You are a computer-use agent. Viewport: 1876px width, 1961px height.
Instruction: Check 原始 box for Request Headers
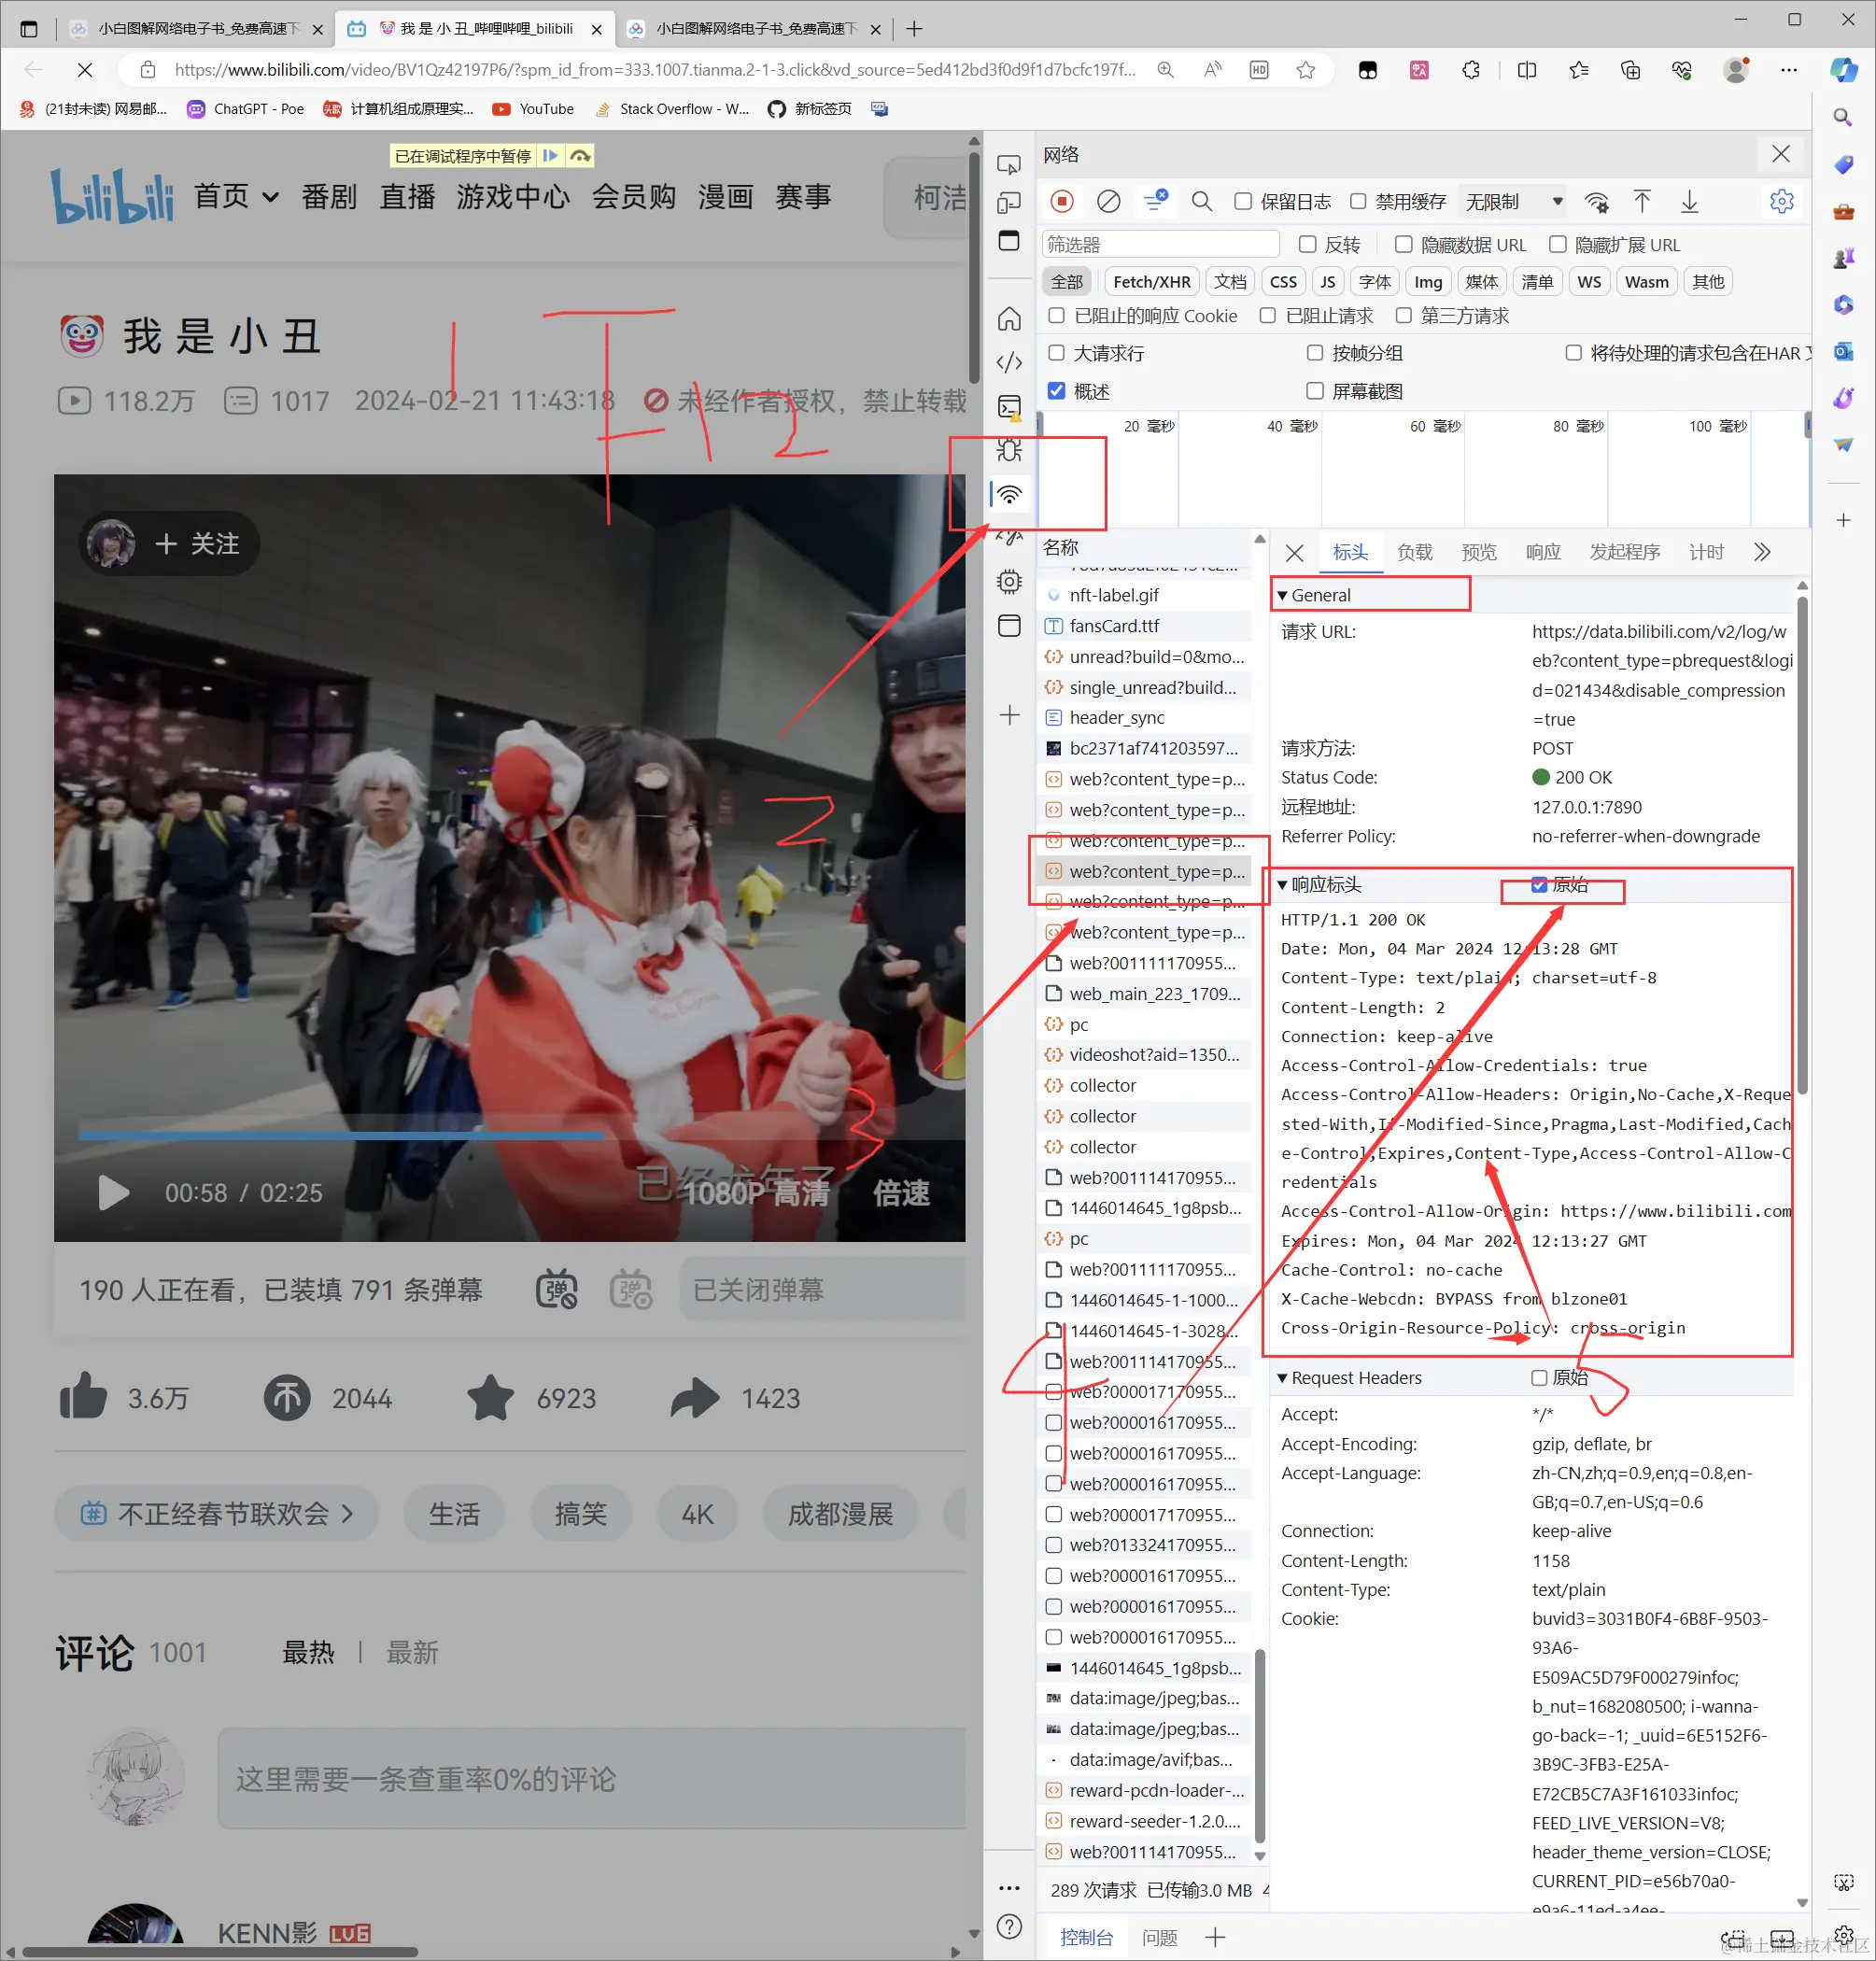[1539, 1377]
